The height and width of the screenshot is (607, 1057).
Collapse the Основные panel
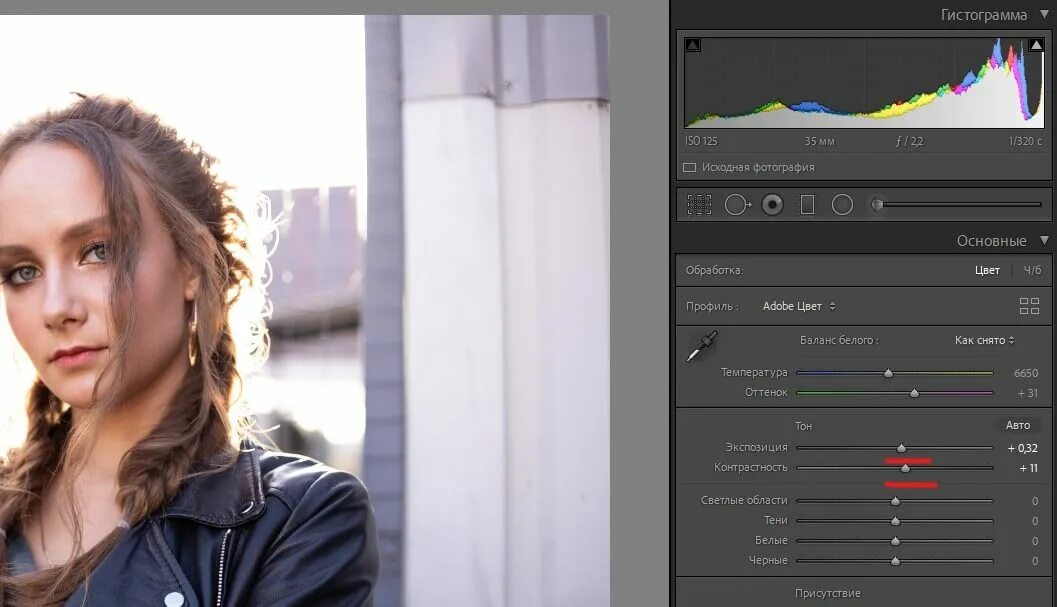tap(1044, 240)
